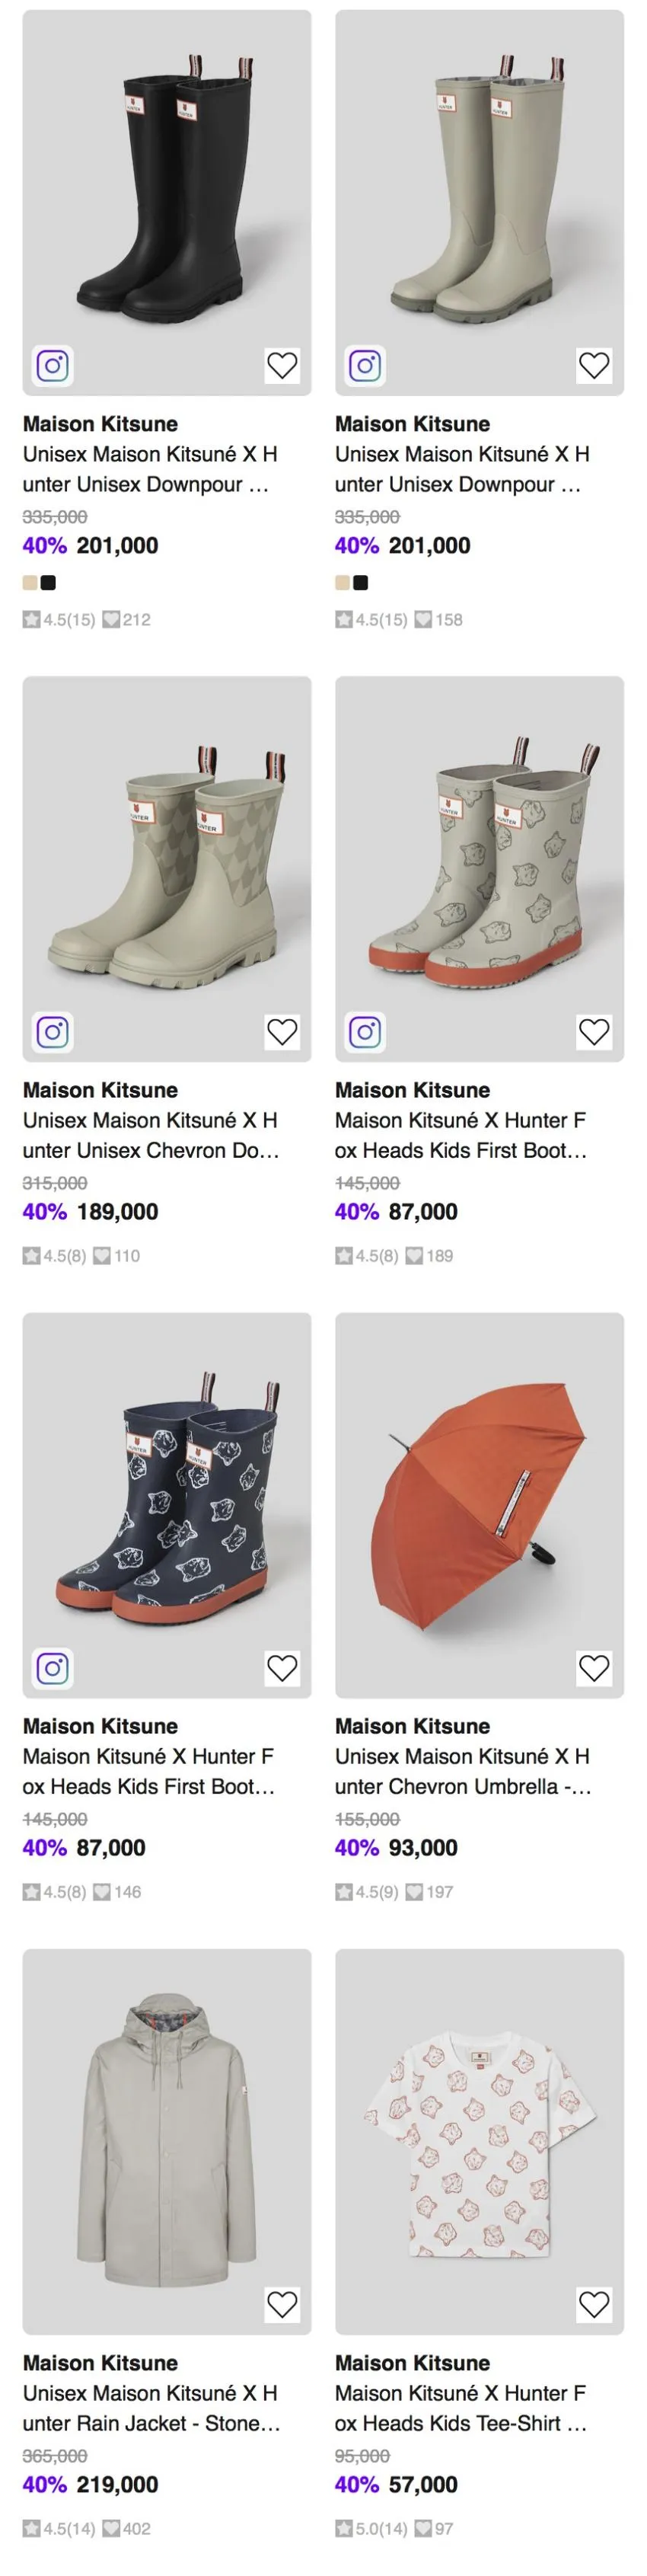Open navy Fox Heads kids boots image

coord(167,1504)
